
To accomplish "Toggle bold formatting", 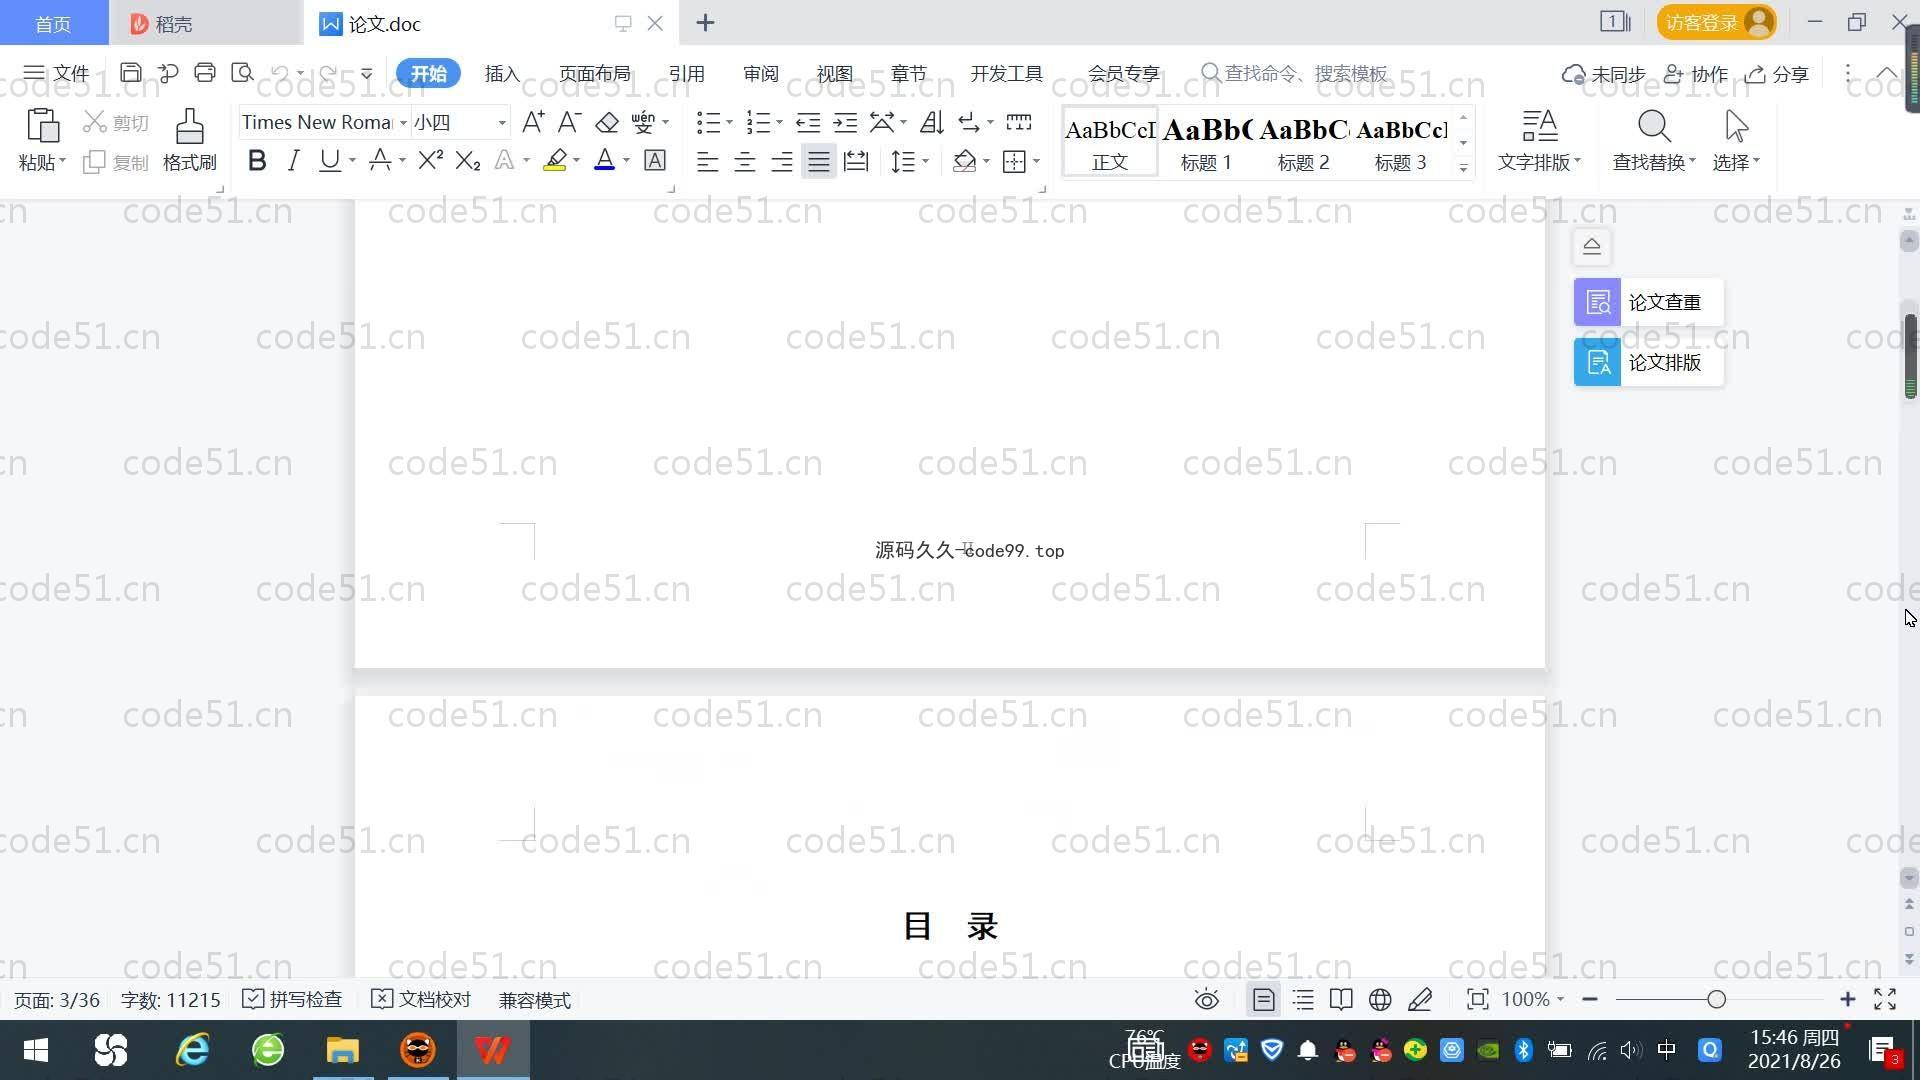I will click(x=257, y=161).
